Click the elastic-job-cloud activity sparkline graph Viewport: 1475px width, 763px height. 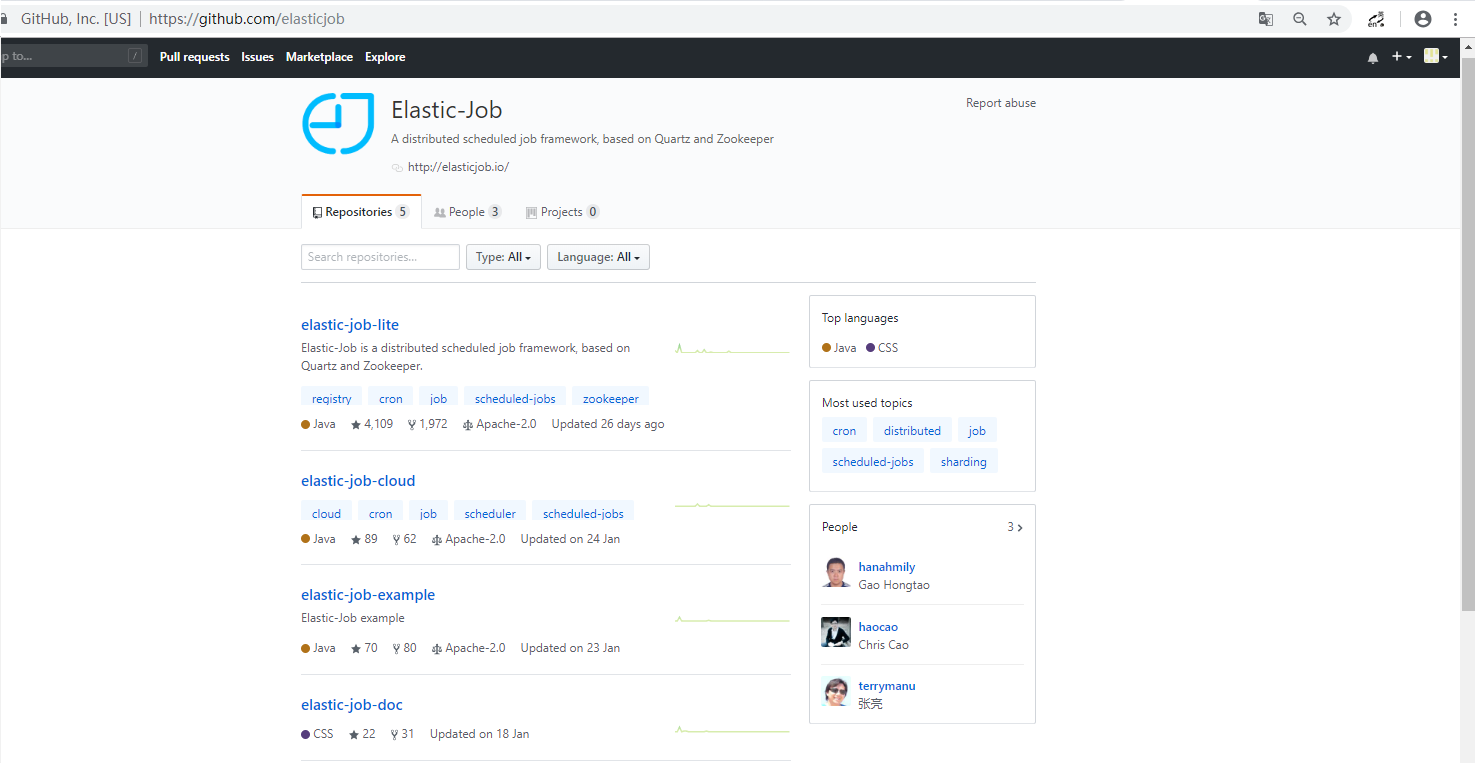pos(732,505)
